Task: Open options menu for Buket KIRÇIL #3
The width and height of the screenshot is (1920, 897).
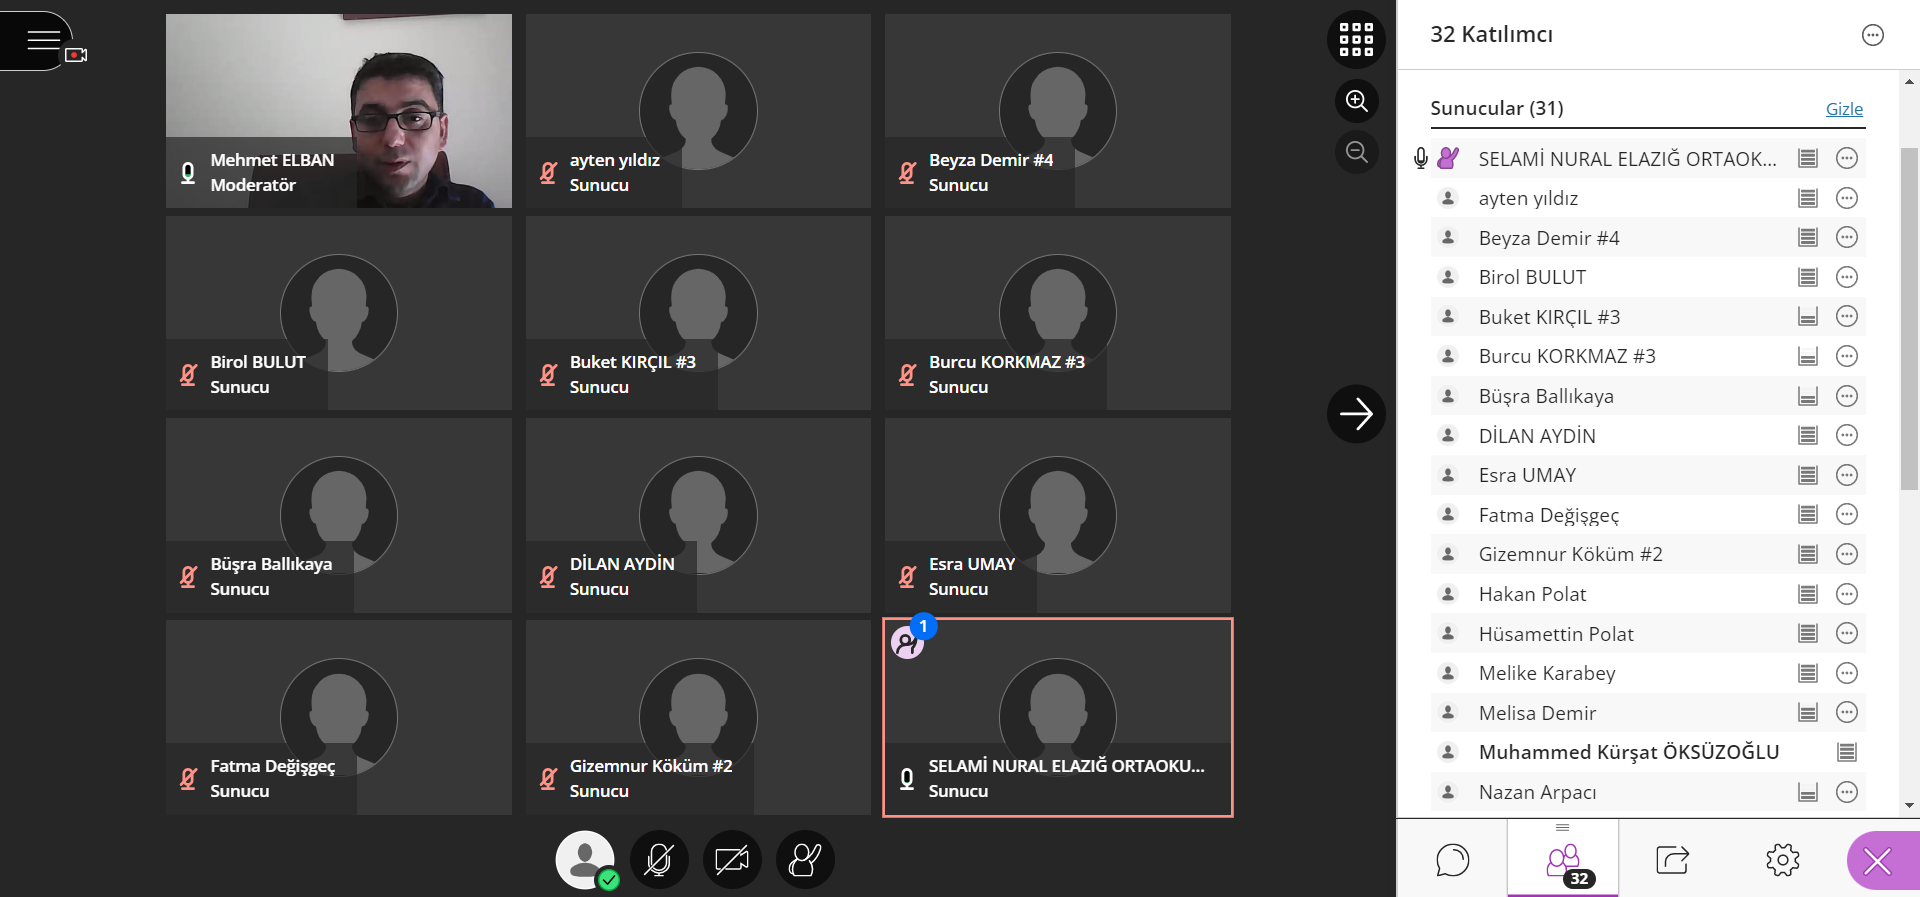Action: [x=1847, y=316]
